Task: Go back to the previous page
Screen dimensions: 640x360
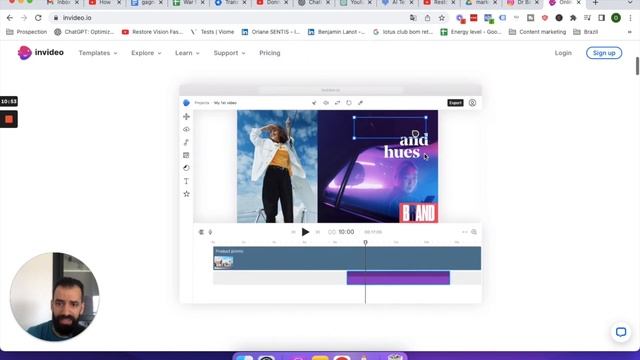Action: click(x=10, y=18)
